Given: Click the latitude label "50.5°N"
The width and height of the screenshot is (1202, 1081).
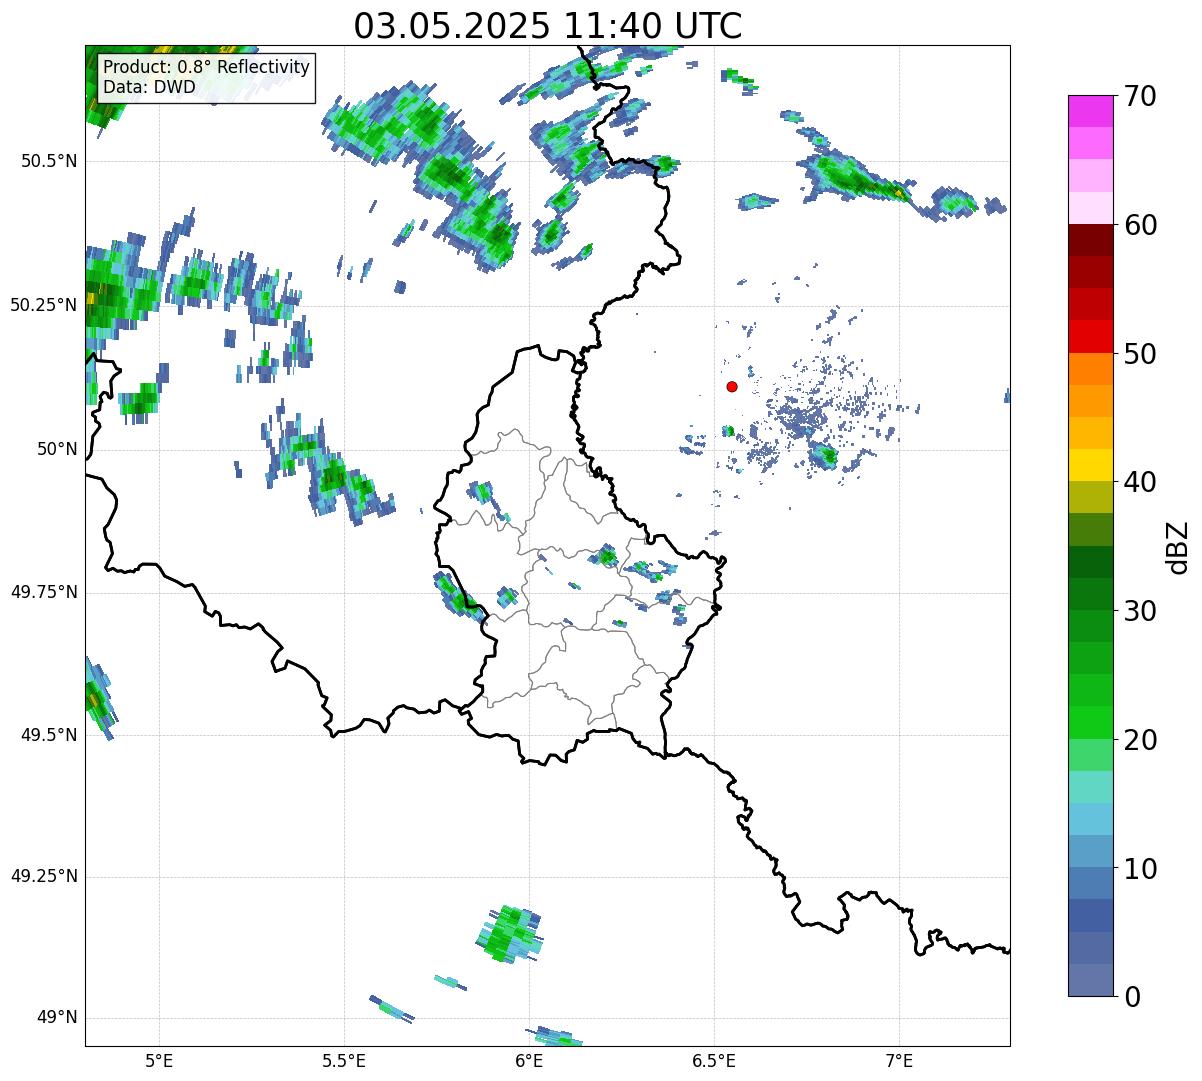Looking at the screenshot, I should click(x=49, y=161).
